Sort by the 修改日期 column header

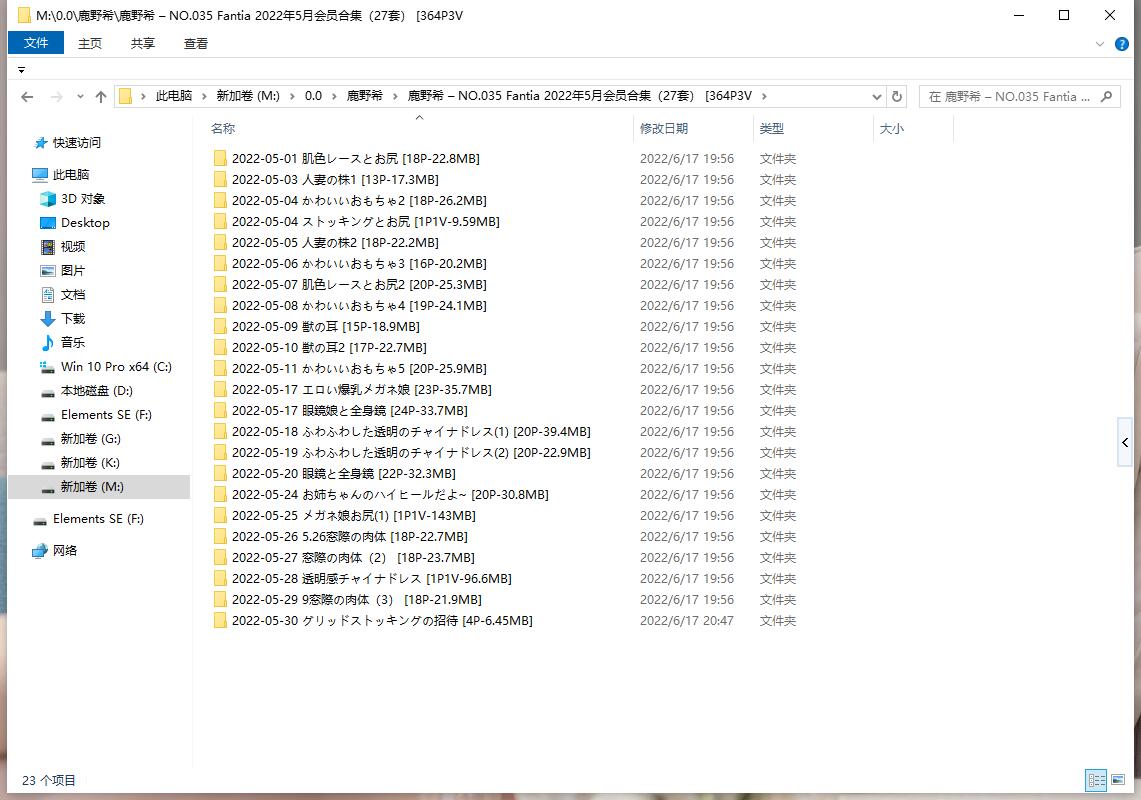[664, 129]
